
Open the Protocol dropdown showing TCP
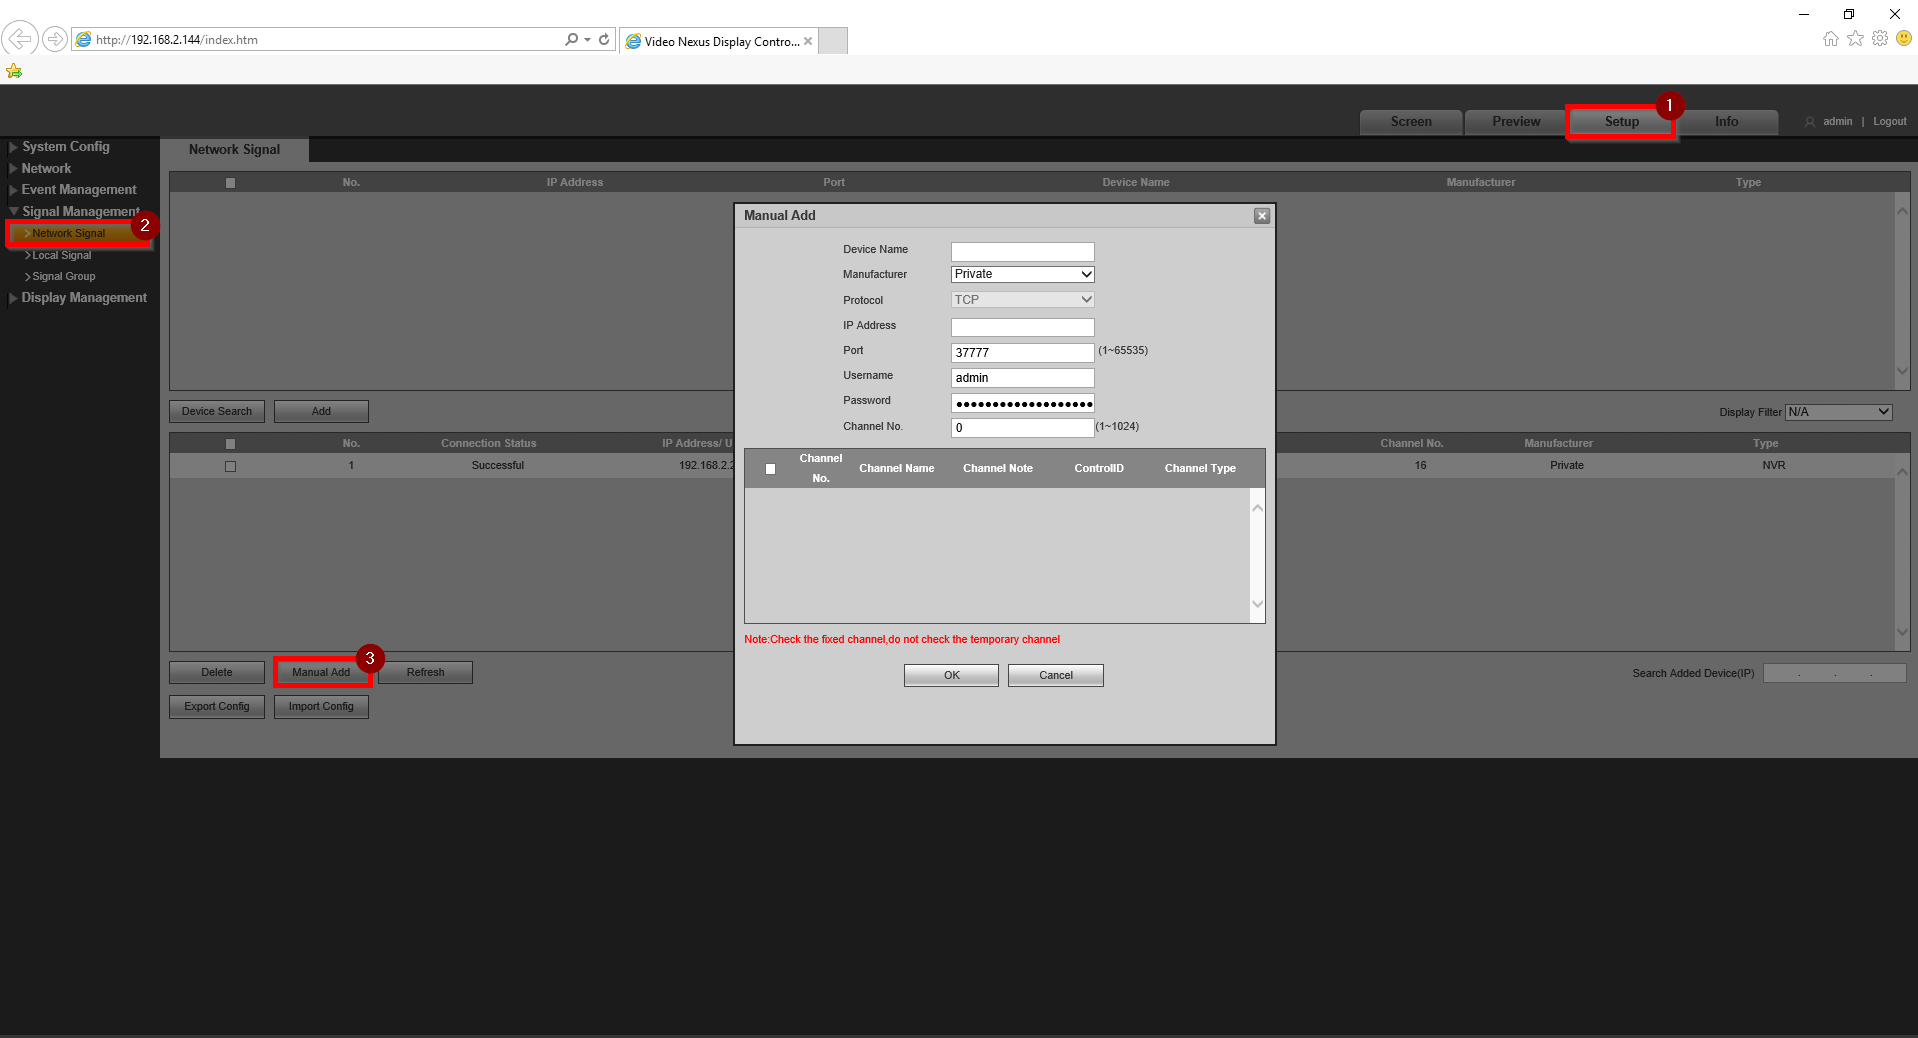[x=1022, y=300]
